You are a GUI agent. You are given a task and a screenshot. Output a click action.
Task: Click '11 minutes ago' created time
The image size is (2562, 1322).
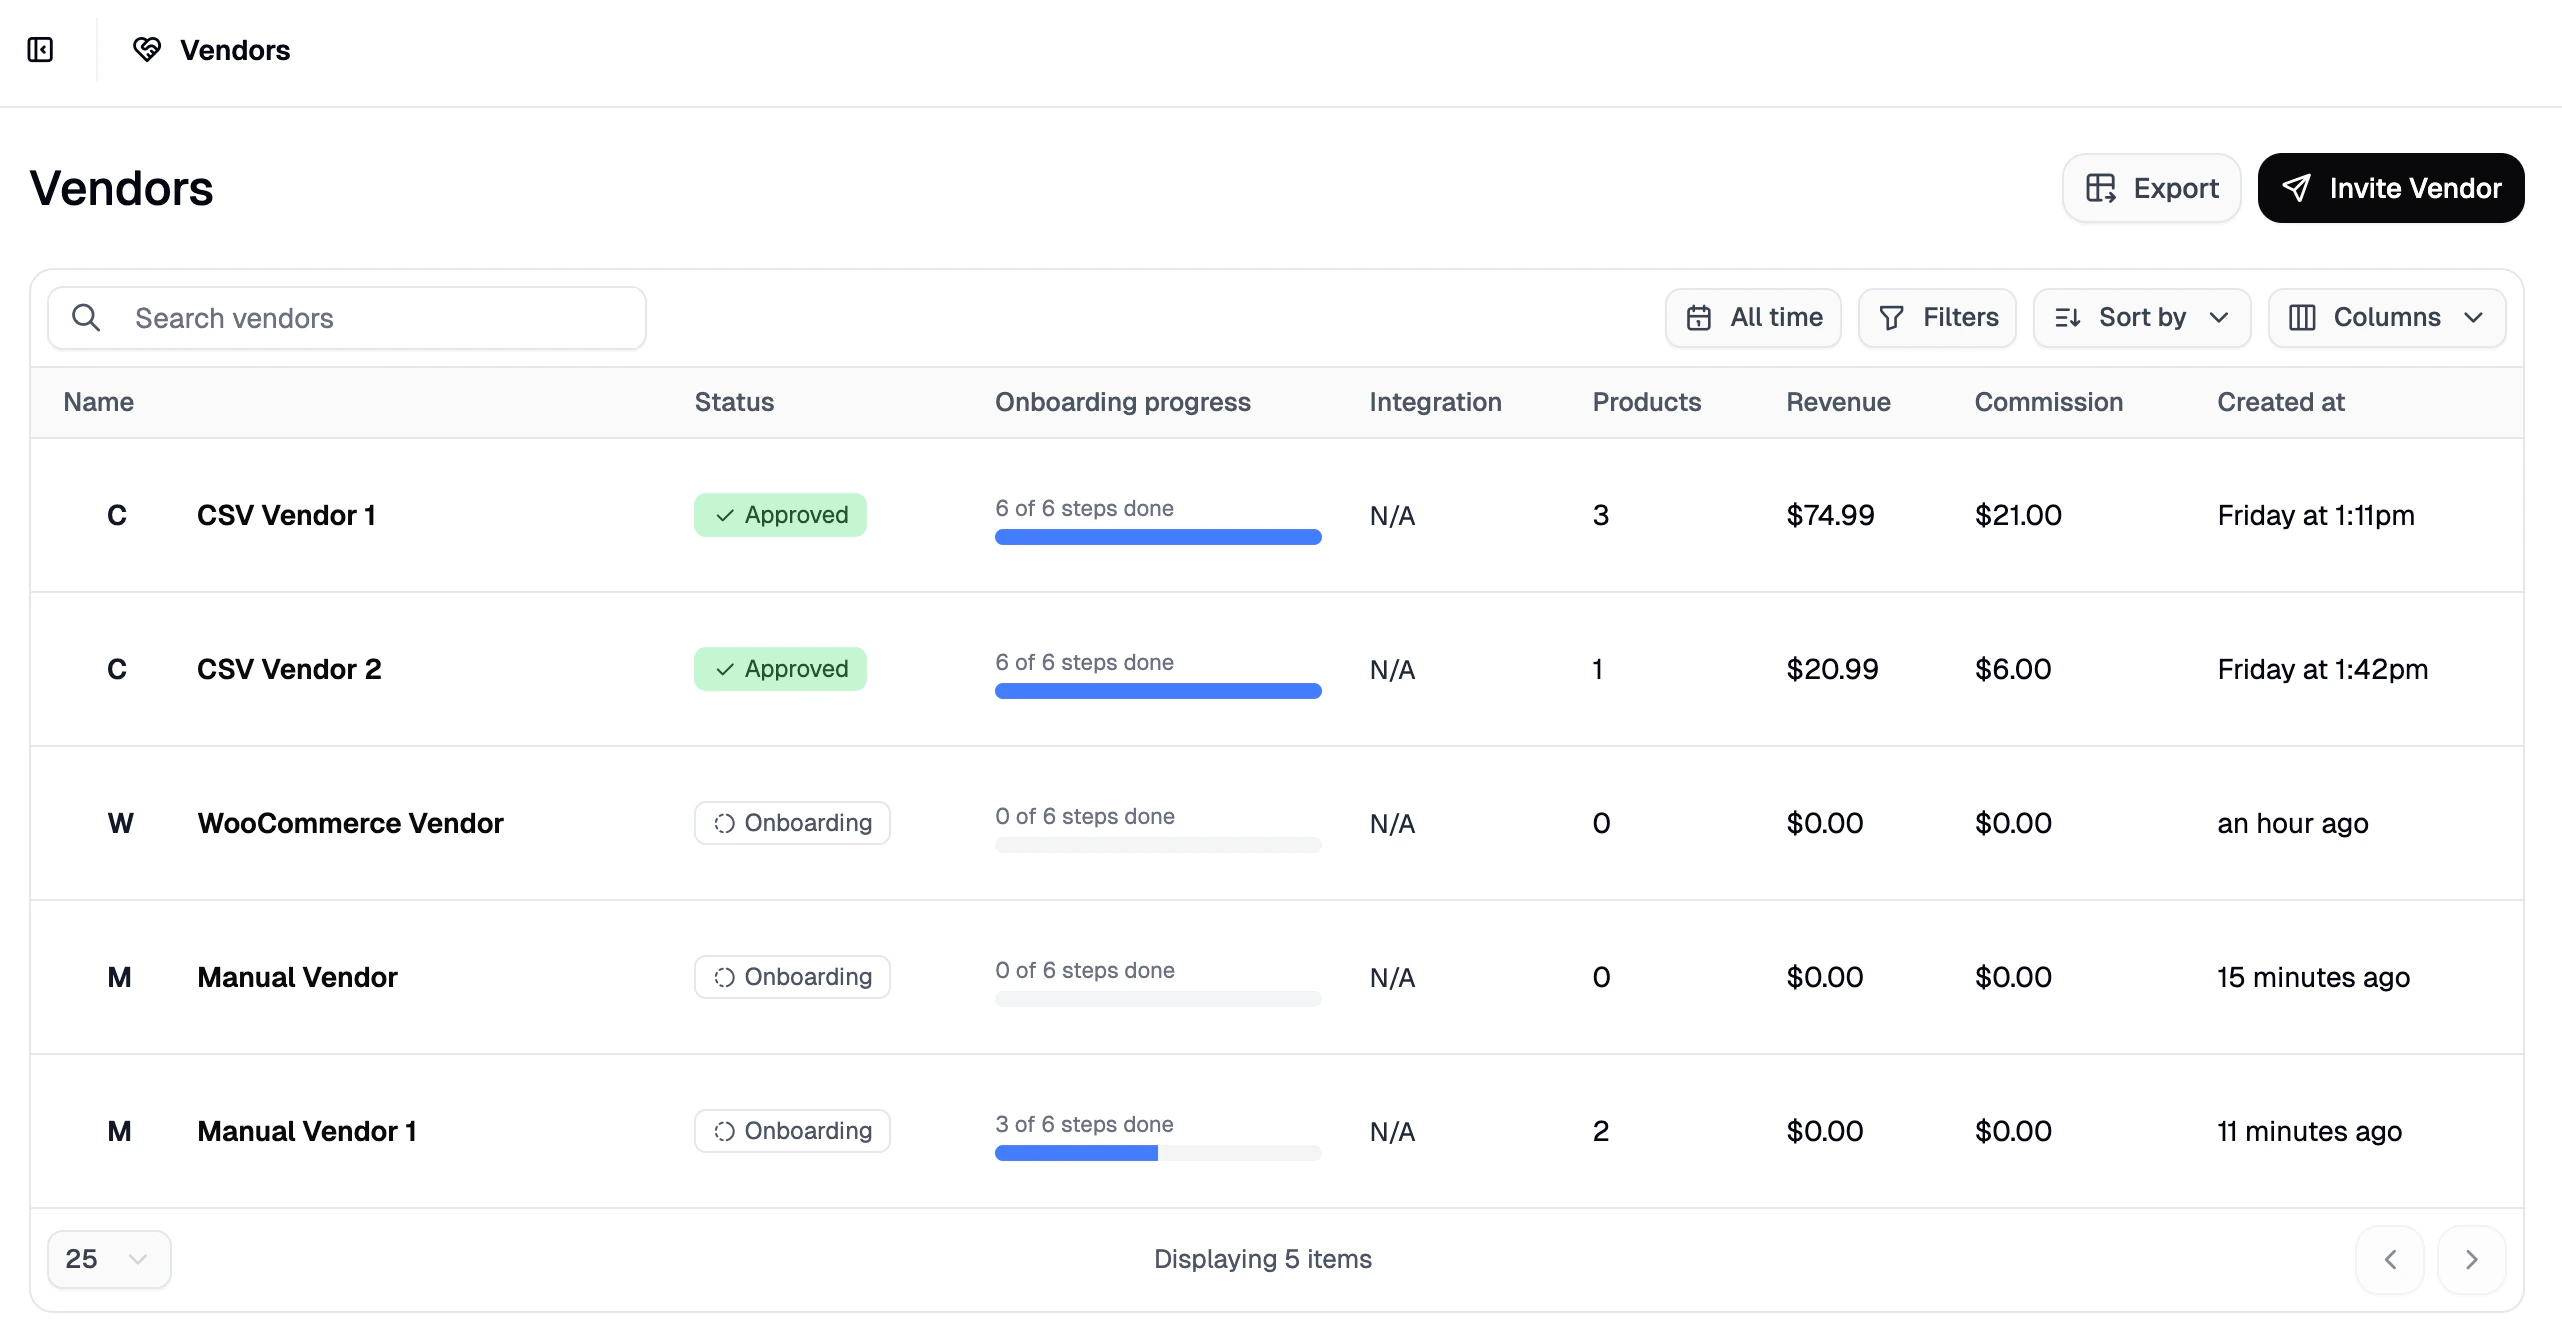(2309, 1131)
